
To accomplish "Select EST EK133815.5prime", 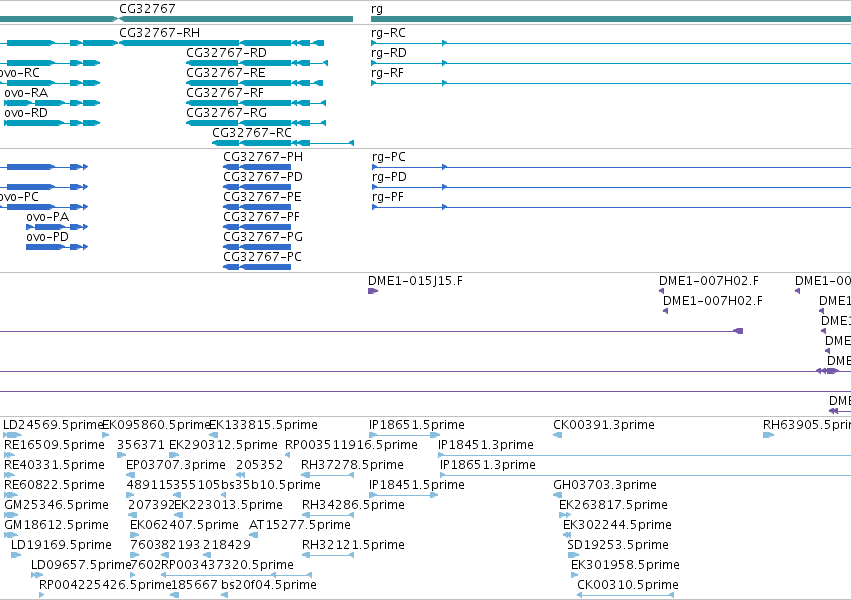I will click(214, 435).
